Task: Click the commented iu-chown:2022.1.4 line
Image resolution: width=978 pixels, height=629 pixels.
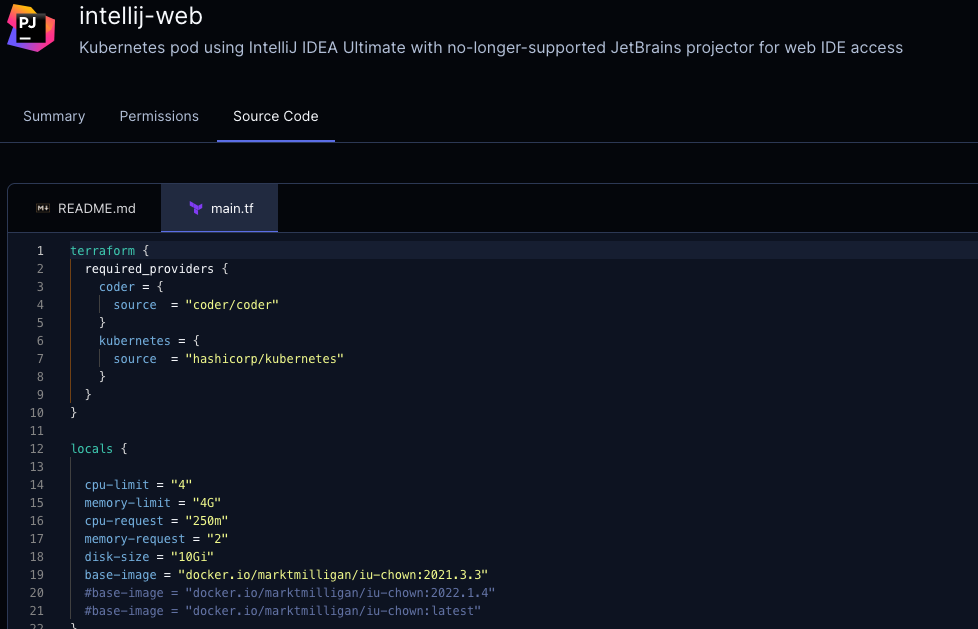Action: pos(290,593)
